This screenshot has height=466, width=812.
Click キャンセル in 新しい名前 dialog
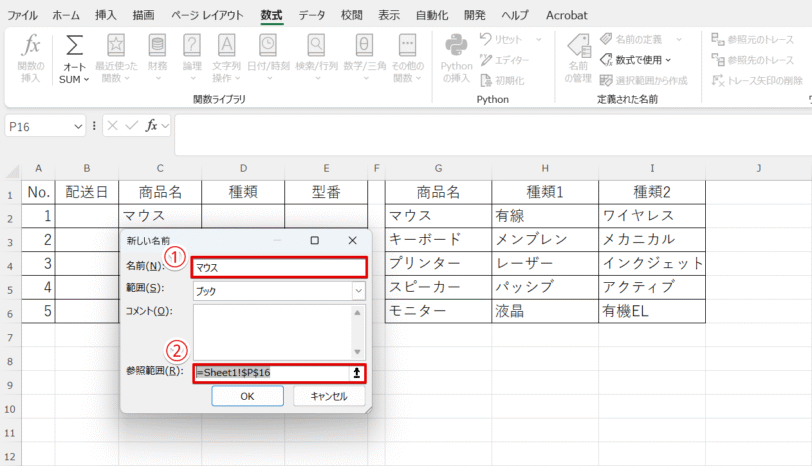tap(329, 396)
